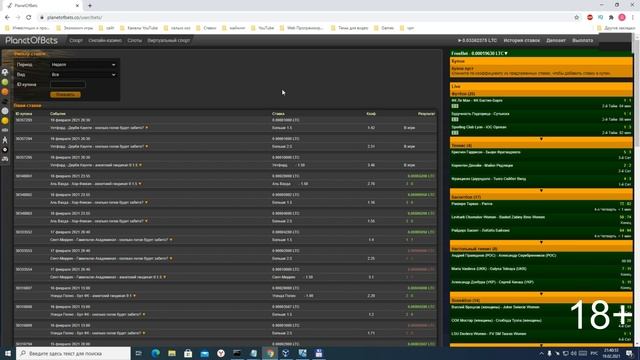The image size is (640, 360).
Task: Open Microsoft Store from the taskbar
Action: point(188,353)
